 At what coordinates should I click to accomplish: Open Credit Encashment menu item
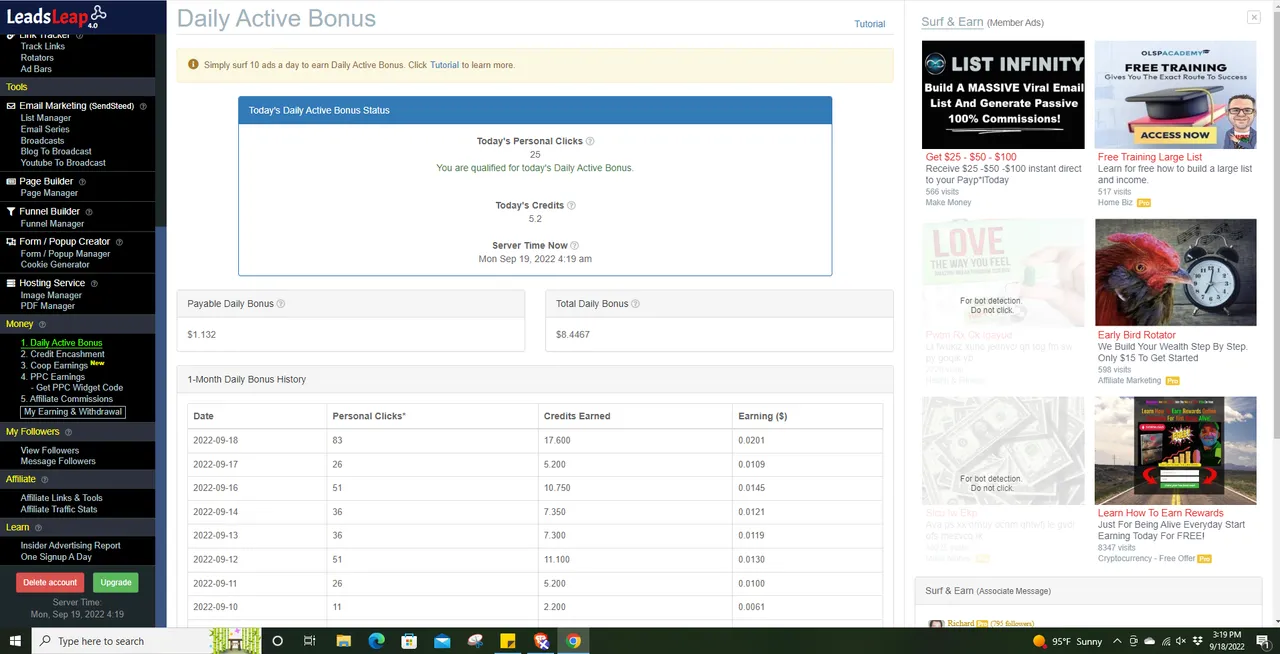[62, 354]
